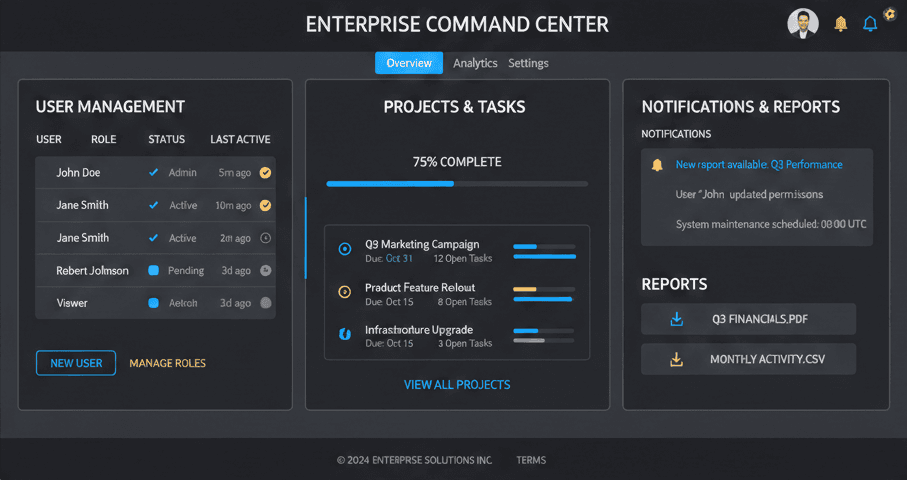Download Q3 Financials PDF via its icon
The width and height of the screenshot is (907, 480).
tap(677, 320)
